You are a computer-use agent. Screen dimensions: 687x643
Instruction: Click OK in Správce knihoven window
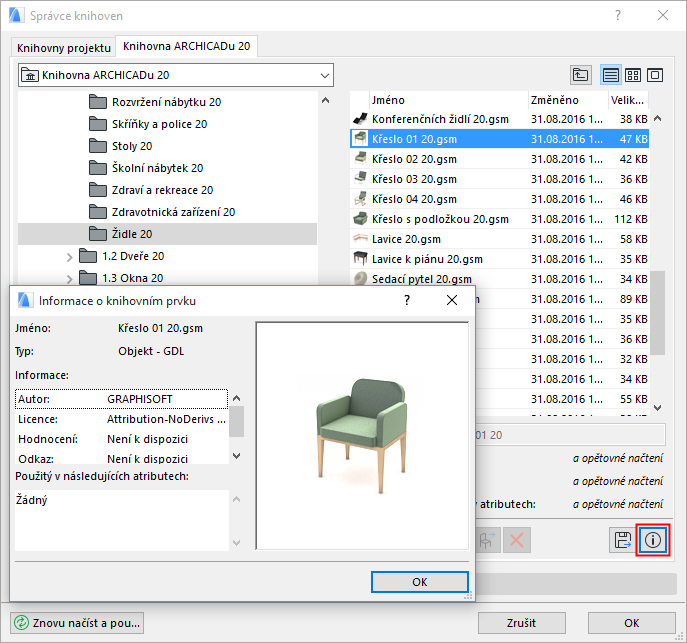coord(631,623)
